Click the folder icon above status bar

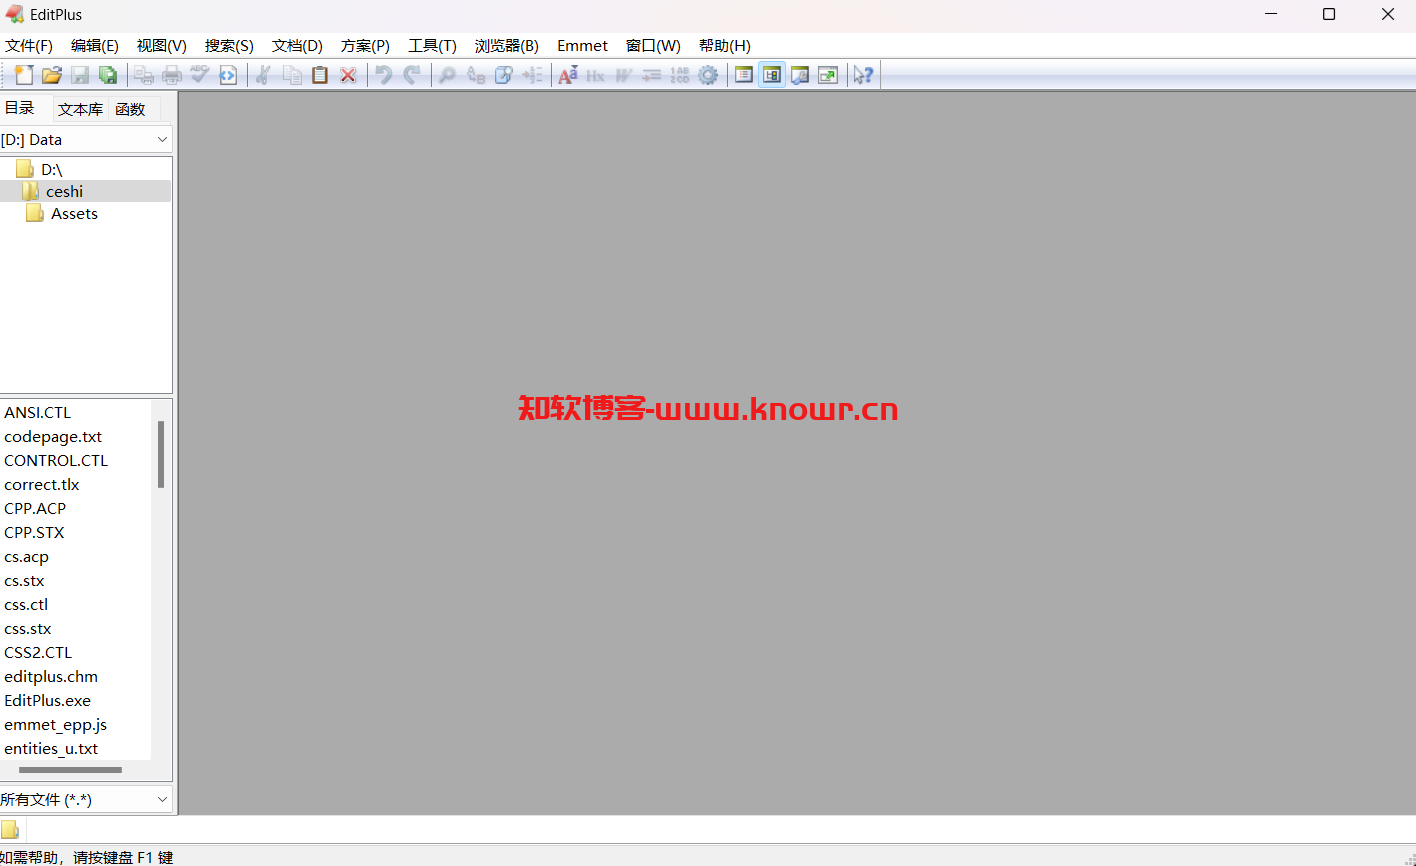click(x=10, y=829)
